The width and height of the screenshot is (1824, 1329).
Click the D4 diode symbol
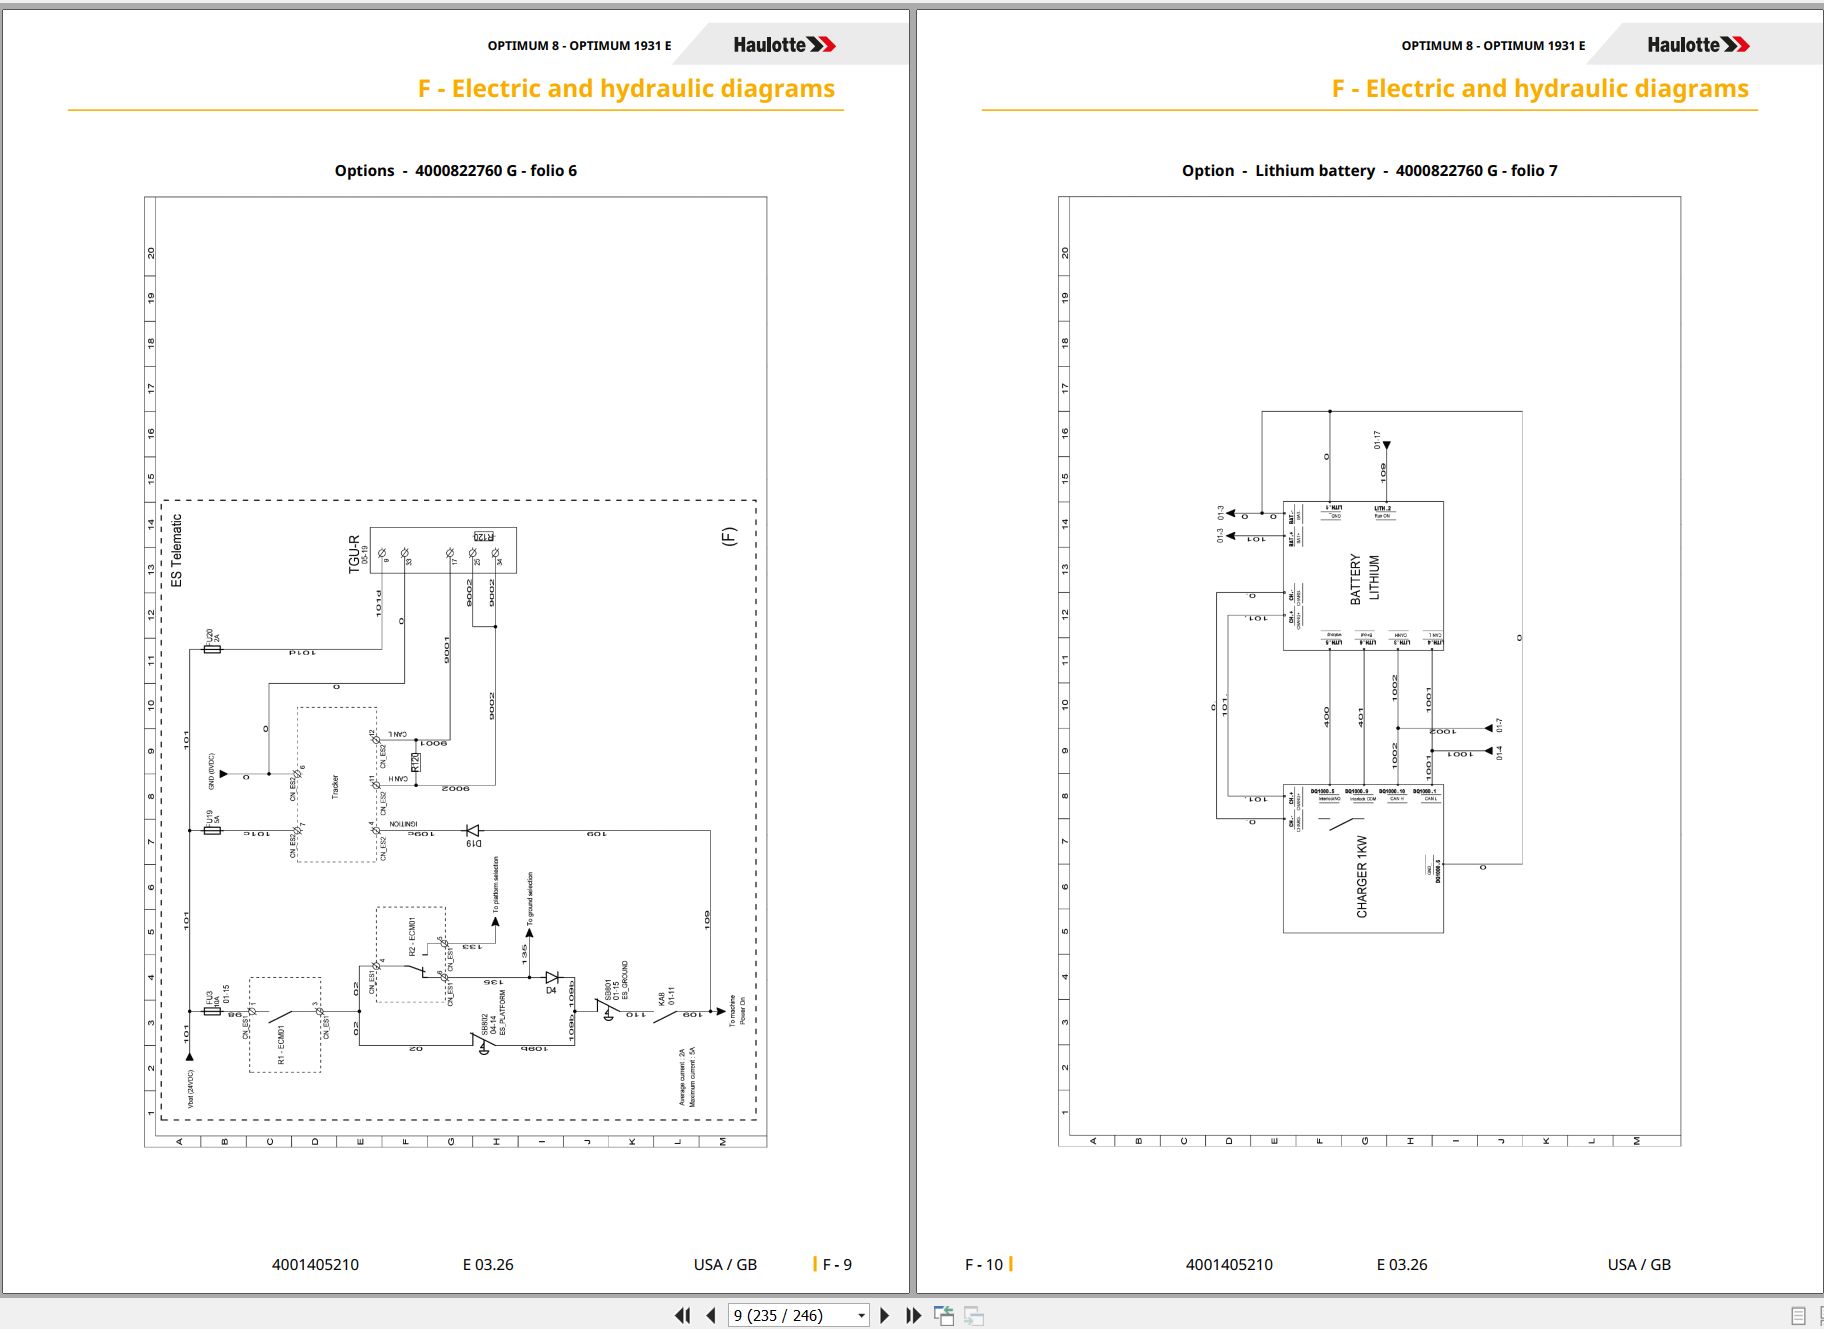[551, 978]
